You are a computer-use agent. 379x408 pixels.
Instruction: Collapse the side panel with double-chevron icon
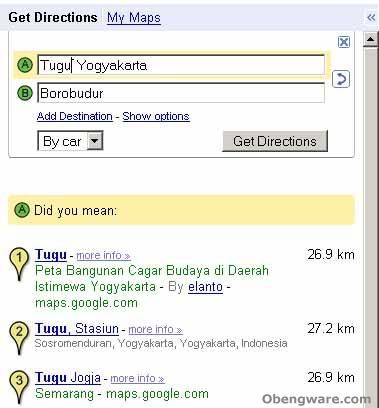point(371,17)
